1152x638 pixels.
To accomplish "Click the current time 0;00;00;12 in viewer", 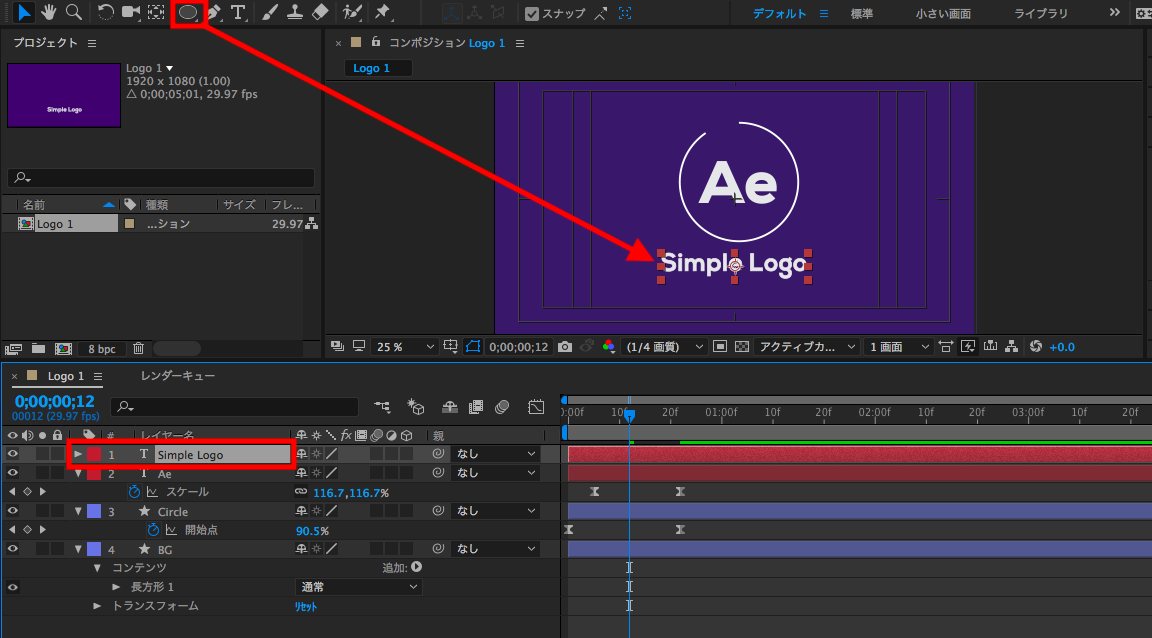I will tap(519, 347).
